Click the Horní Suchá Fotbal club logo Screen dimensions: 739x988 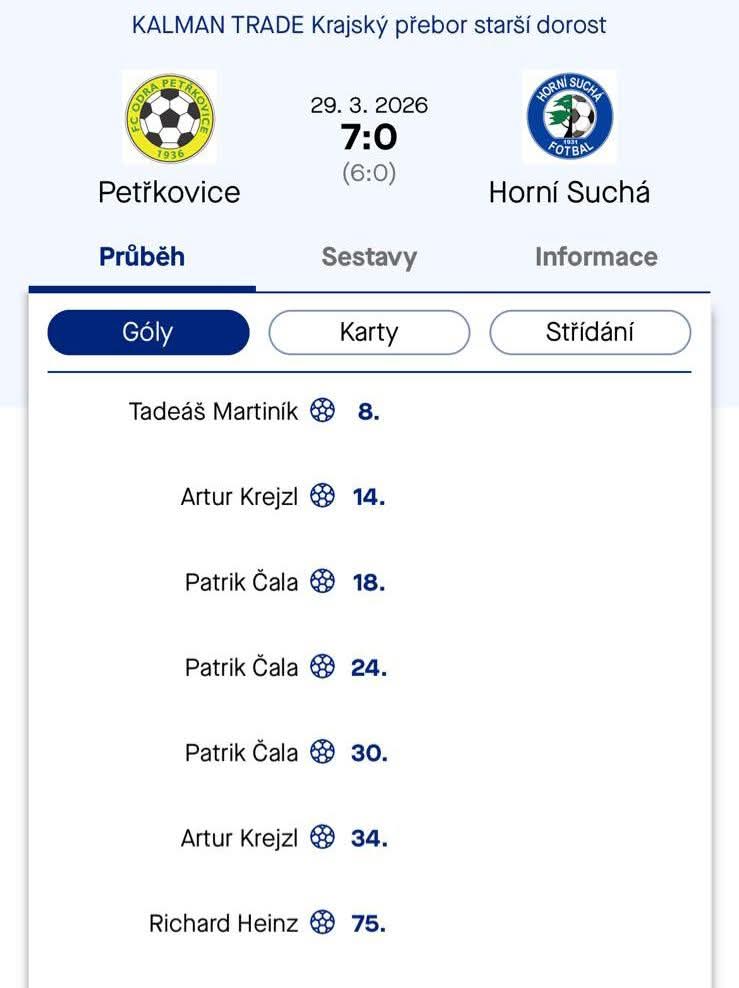[x=569, y=117]
